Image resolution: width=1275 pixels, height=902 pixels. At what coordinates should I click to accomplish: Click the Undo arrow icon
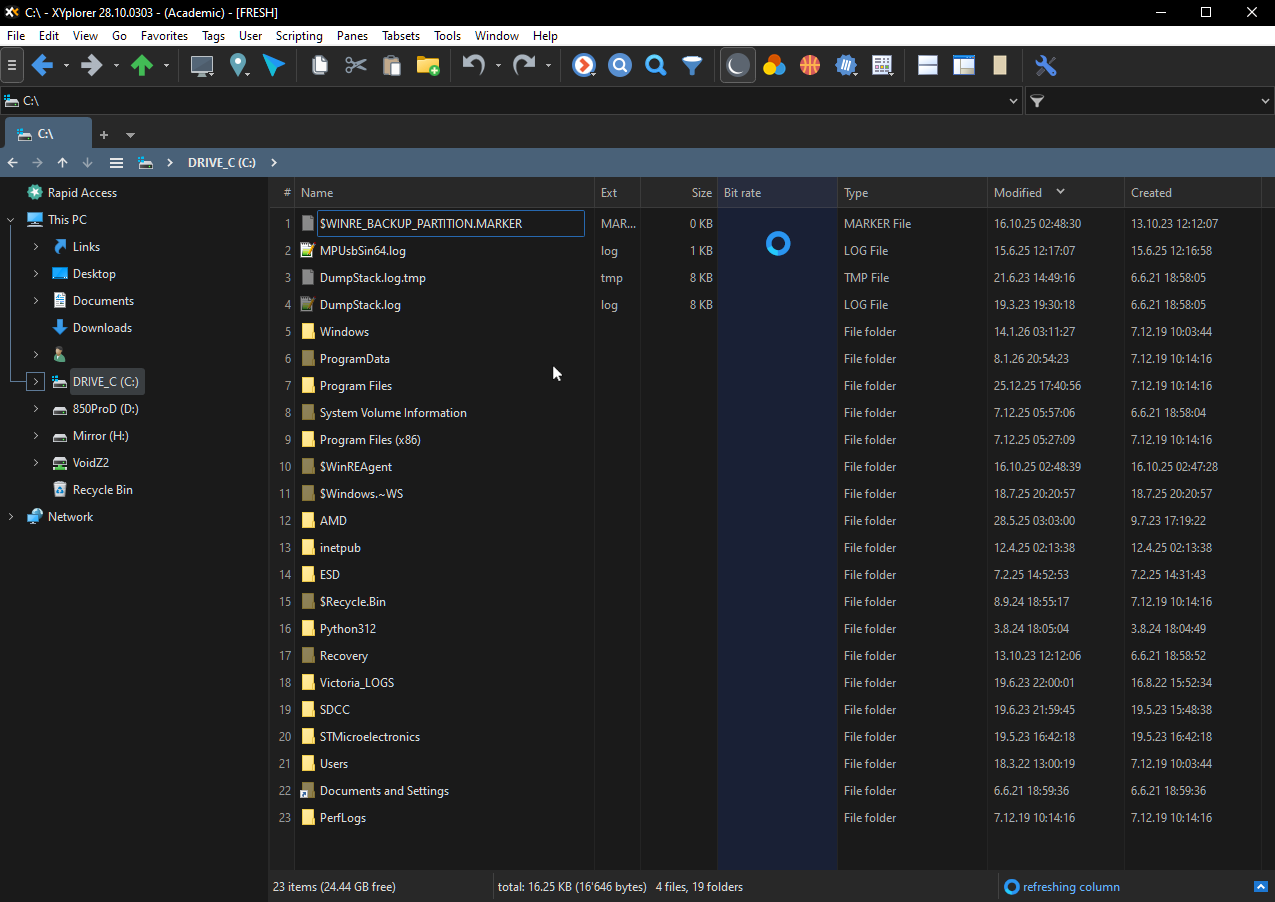point(474,66)
